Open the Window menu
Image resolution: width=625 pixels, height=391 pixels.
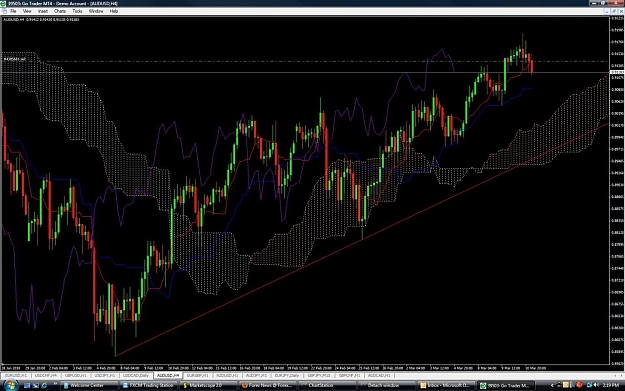tap(96, 11)
